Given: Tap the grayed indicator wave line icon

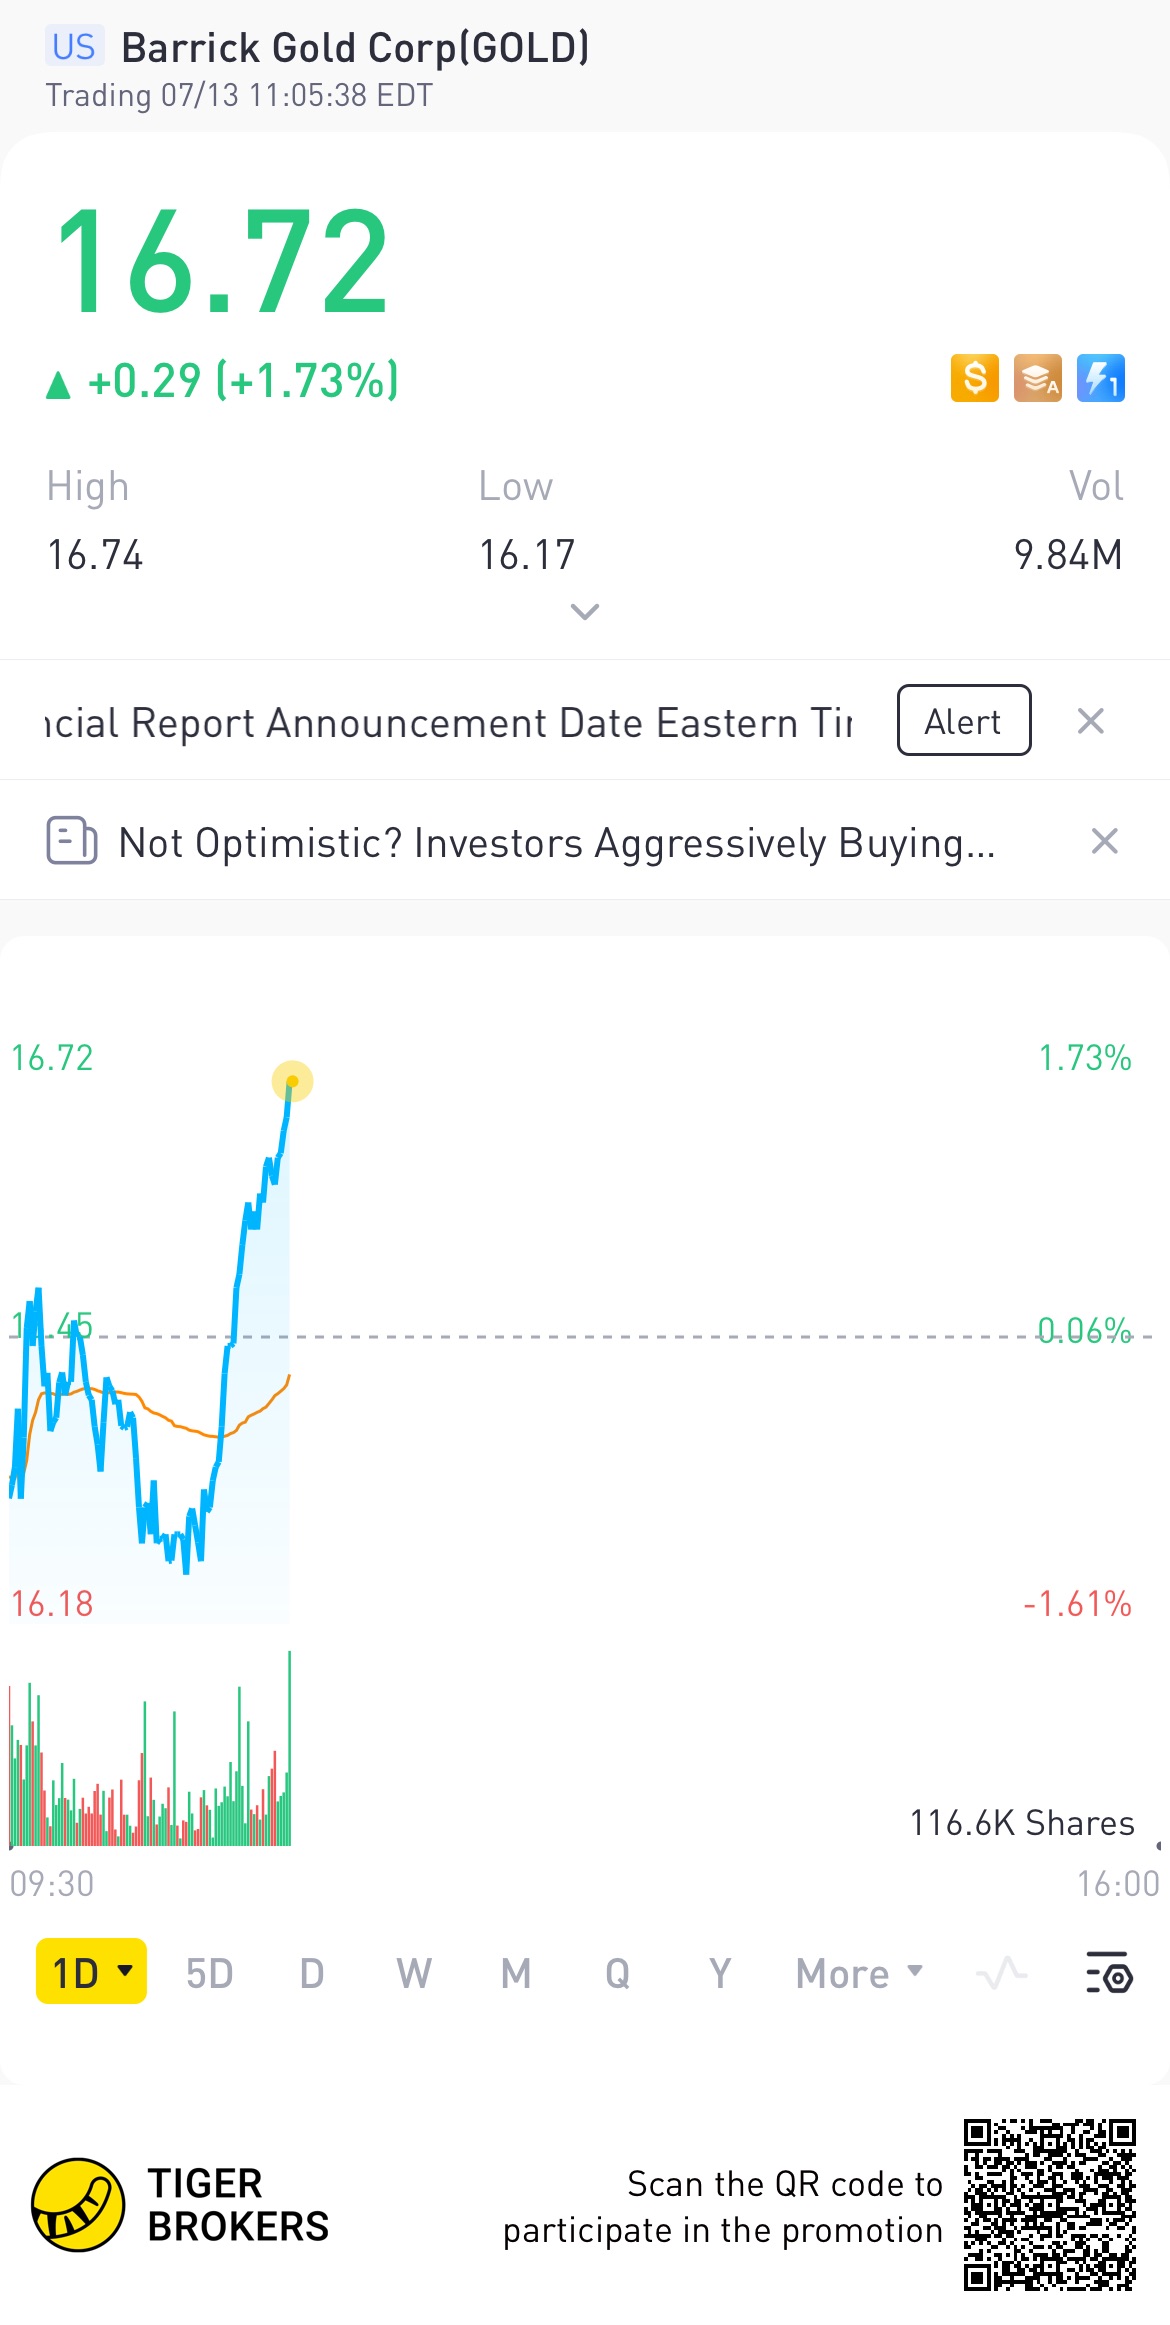Looking at the screenshot, I should [x=1001, y=1973].
